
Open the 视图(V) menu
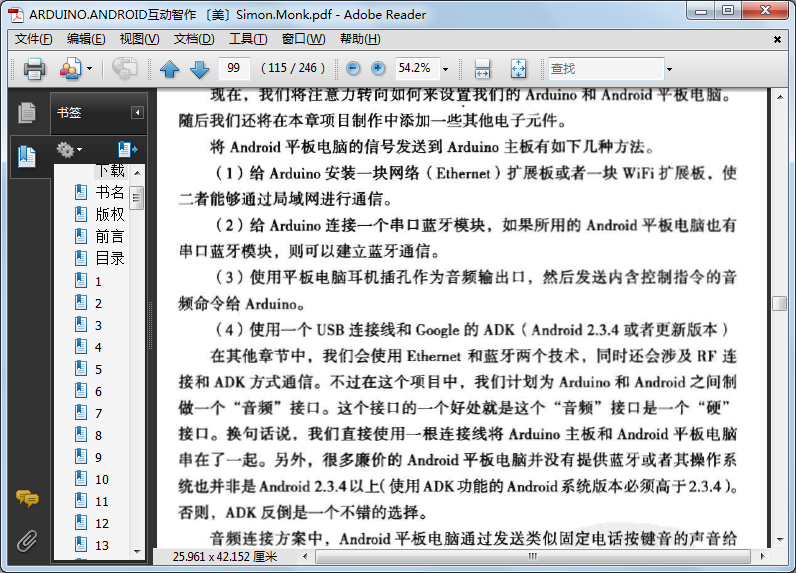click(x=139, y=39)
